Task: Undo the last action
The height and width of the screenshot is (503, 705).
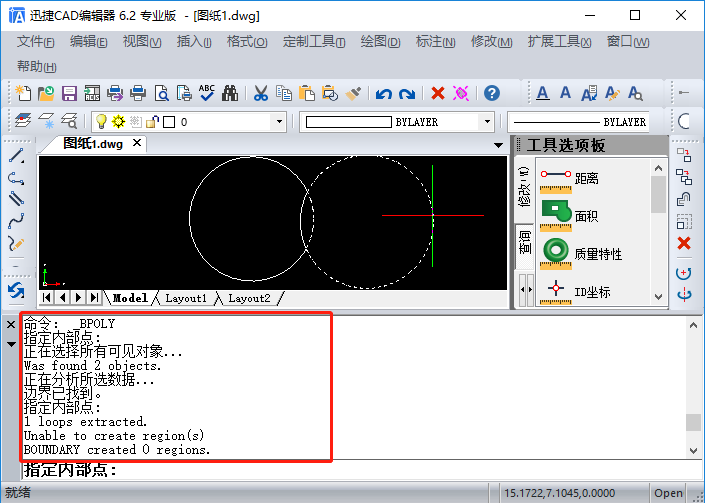Action: click(384, 93)
